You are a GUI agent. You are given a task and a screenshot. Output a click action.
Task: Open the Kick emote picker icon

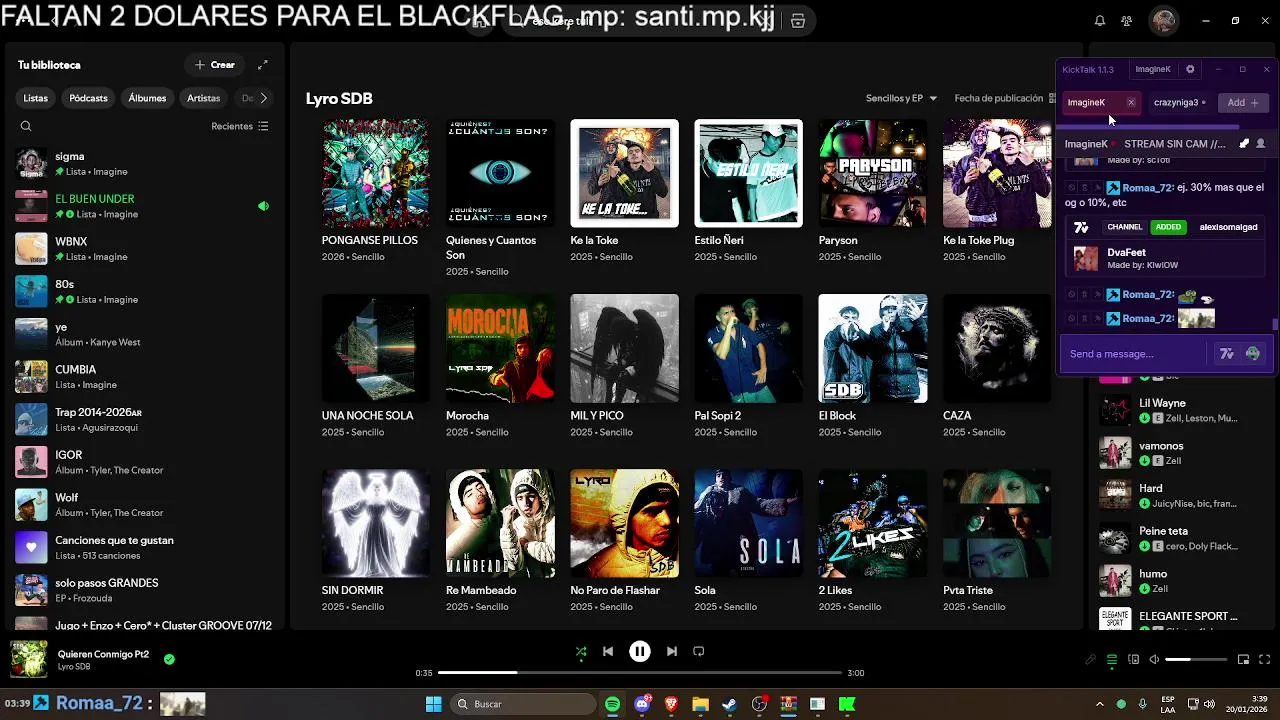[x=1252, y=354]
